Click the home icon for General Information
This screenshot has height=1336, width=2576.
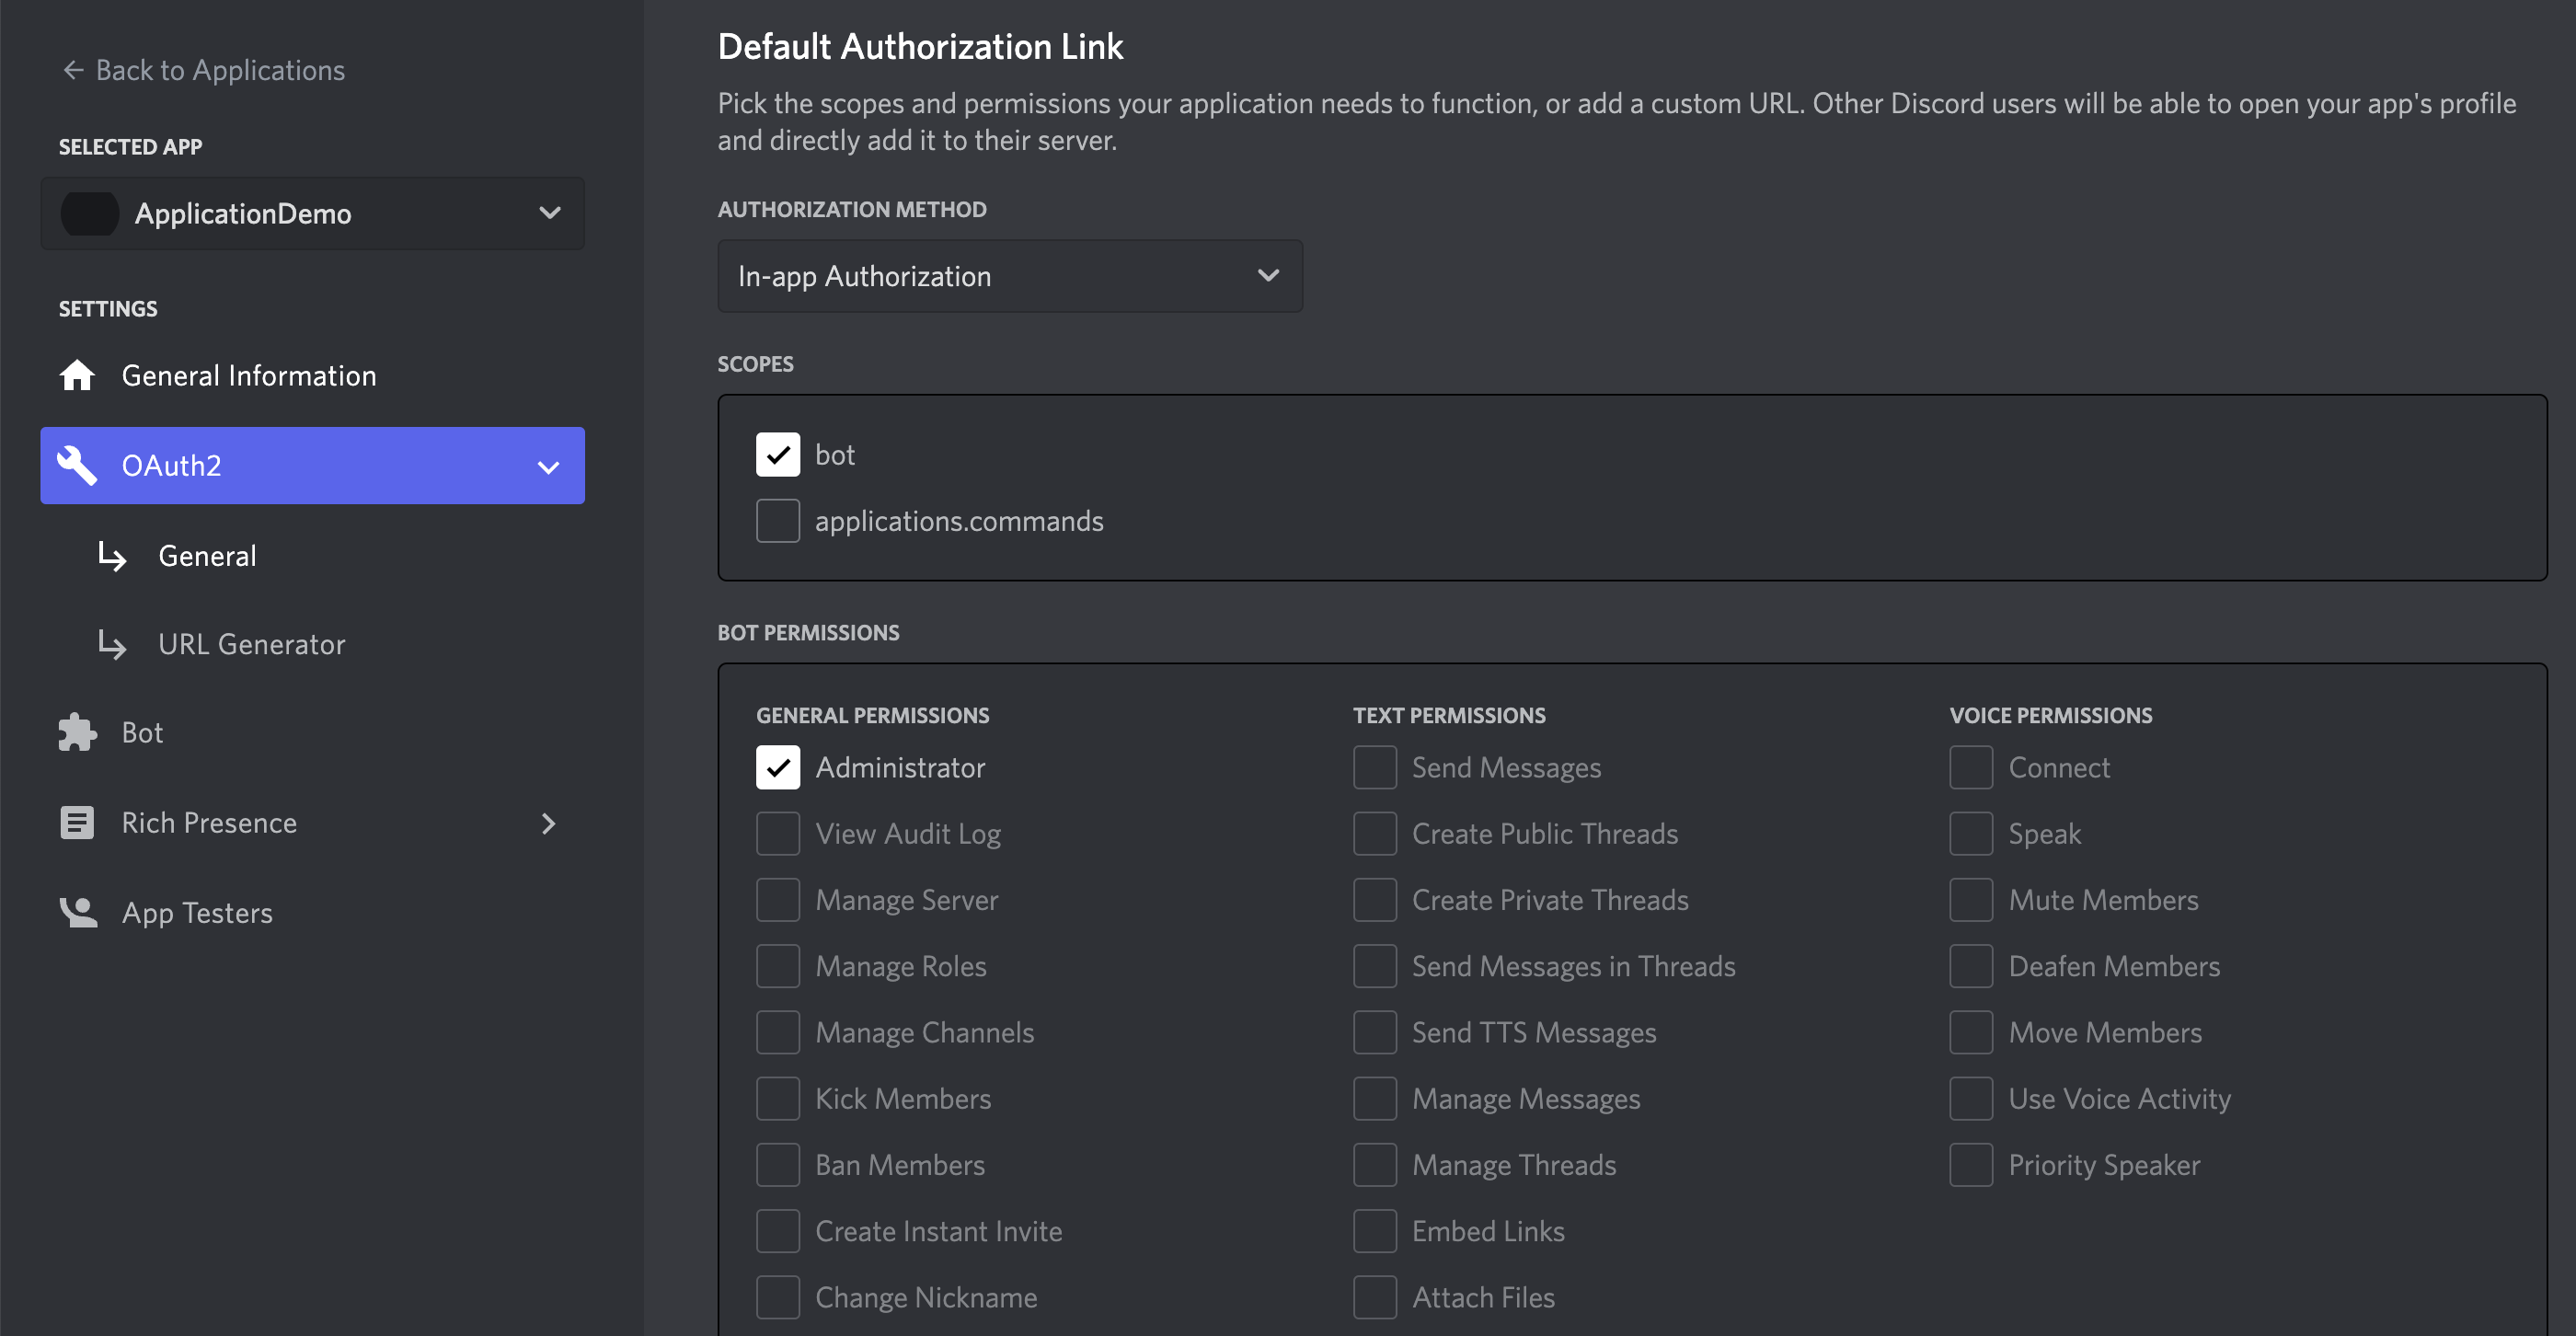coord(77,376)
